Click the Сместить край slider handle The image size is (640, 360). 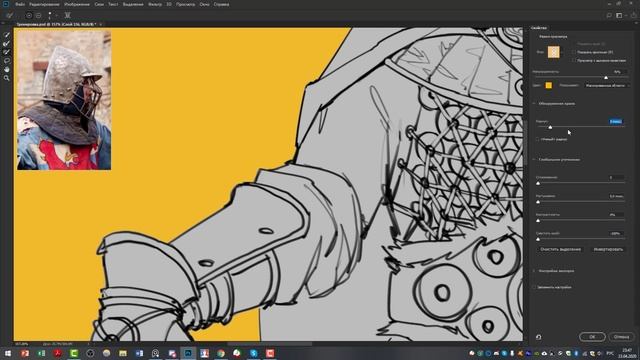(x=538, y=239)
